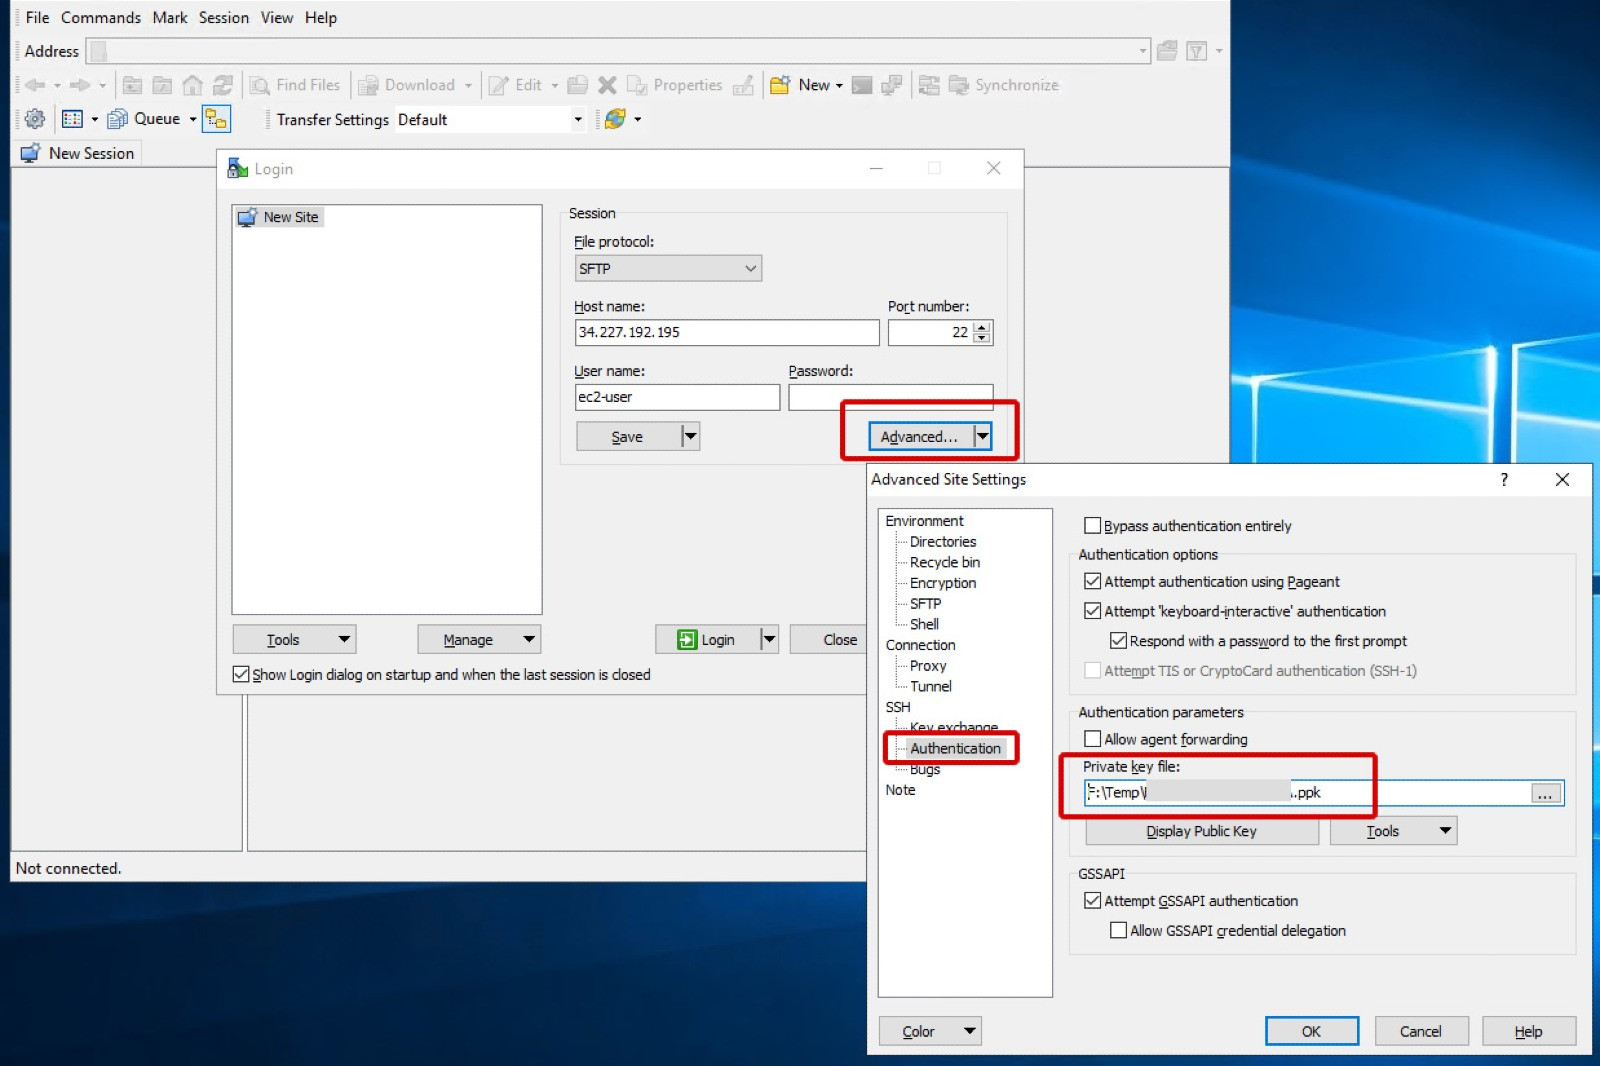The height and width of the screenshot is (1066, 1600).
Task: Click the Home directory icon
Action: pyautogui.click(x=192, y=85)
